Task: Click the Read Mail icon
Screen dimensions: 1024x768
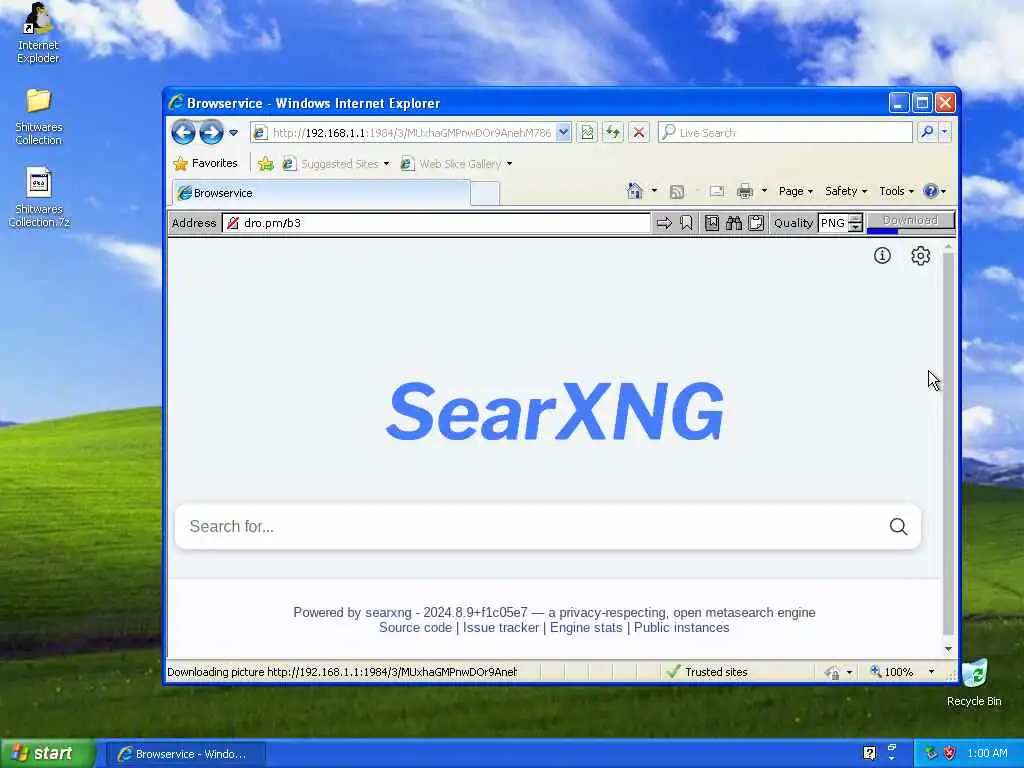Action: [717, 191]
